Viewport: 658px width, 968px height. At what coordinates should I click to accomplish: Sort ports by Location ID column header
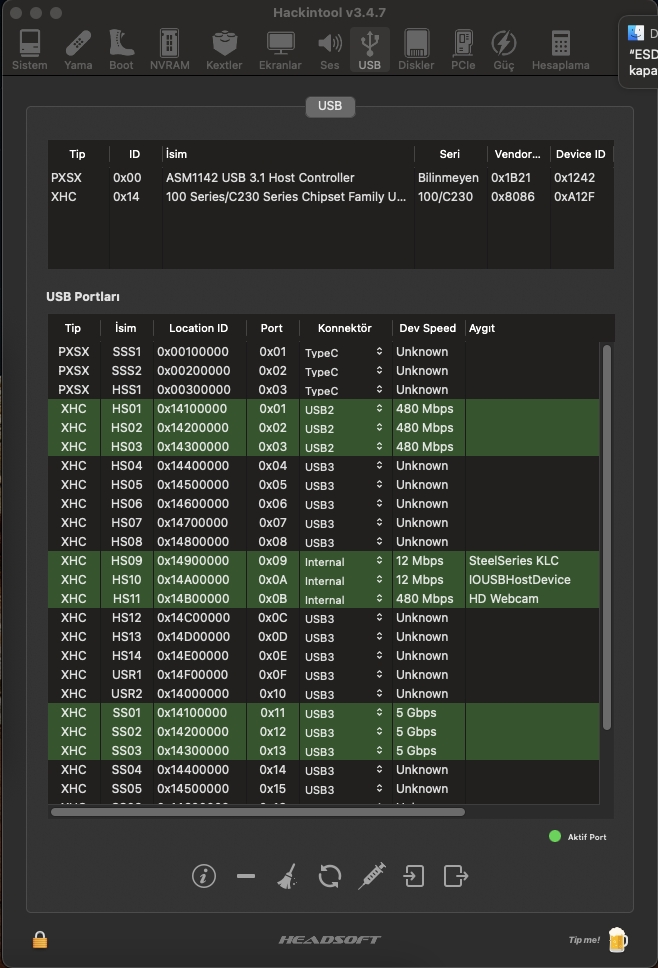tap(198, 328)
